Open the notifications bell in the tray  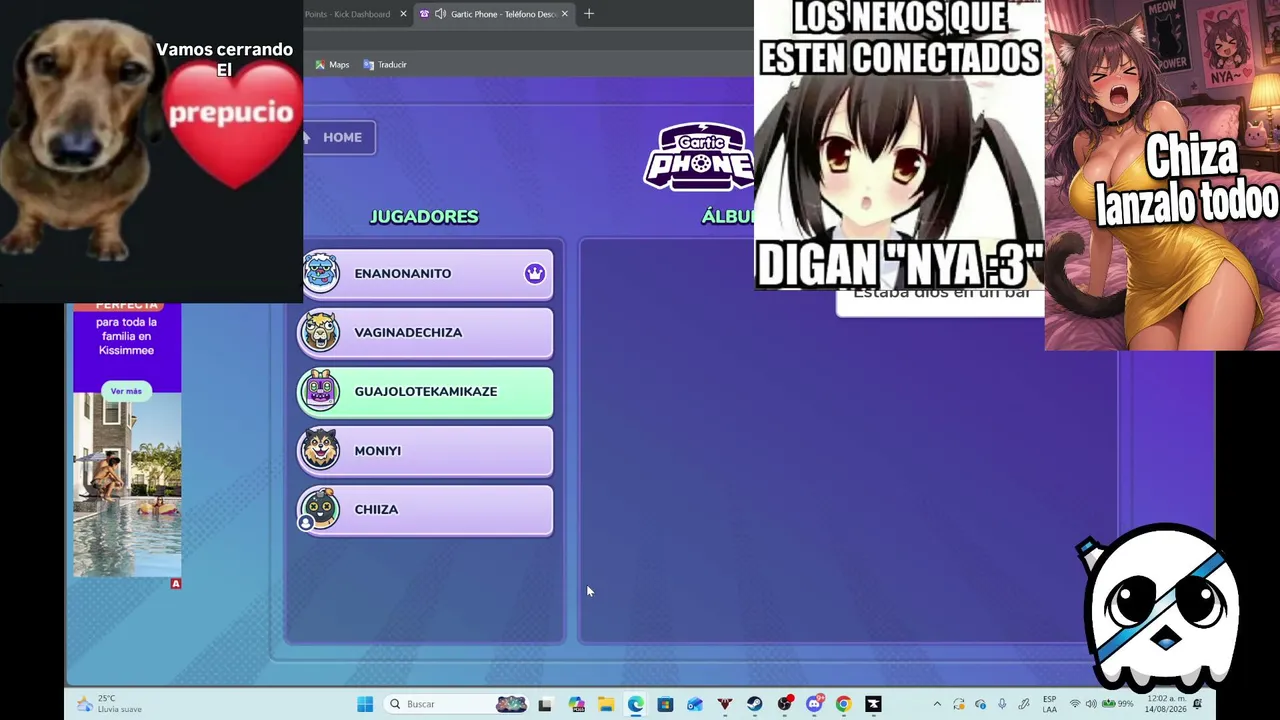[x=1198, y=704]
